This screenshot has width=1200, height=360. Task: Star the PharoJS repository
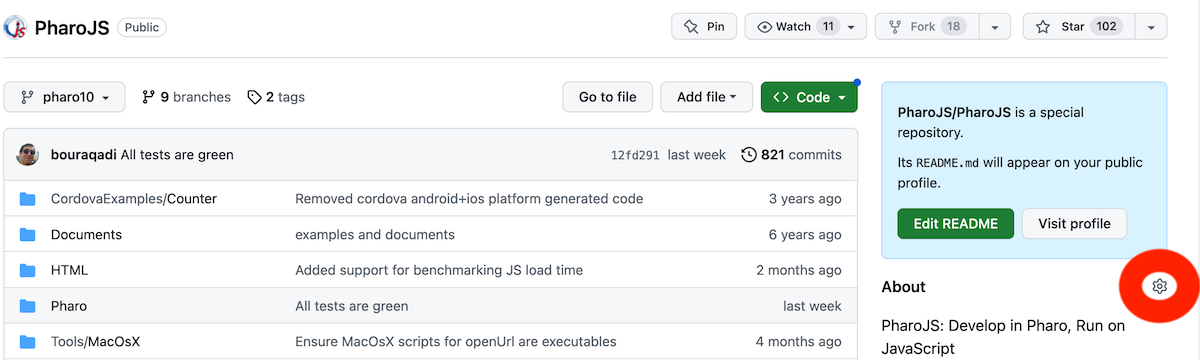click(1079, 27)
